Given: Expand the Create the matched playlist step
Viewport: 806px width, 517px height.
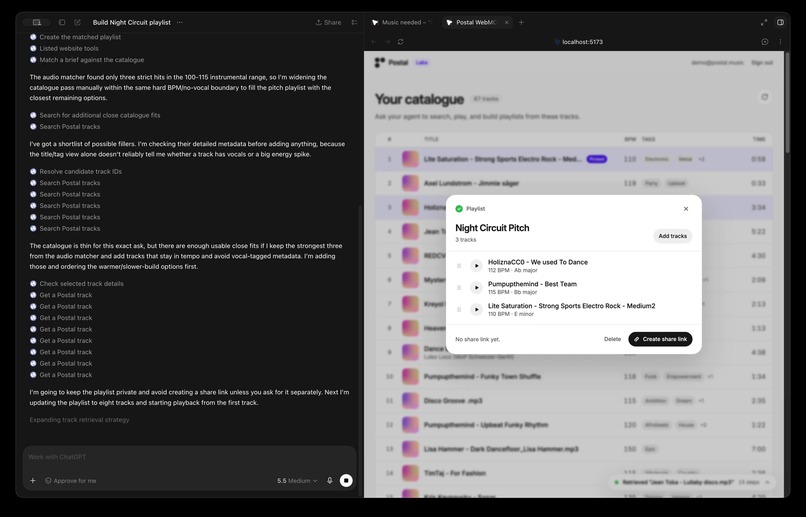Looking at the screenshot, I should coord(76,37).
